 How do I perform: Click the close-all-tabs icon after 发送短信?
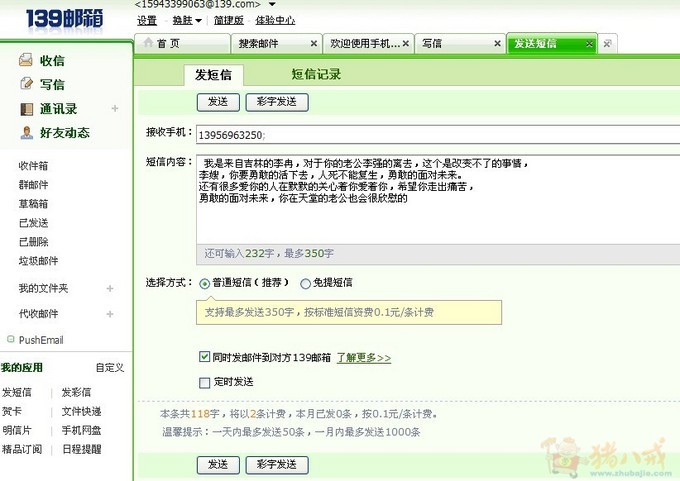click(607, 44)
